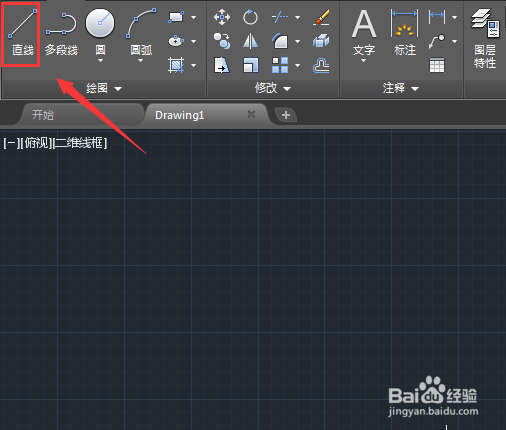Screen dimensions: 506x430
Task: Open Arc (圆弧) options dropdown arrow
Action: coord(141,61)
